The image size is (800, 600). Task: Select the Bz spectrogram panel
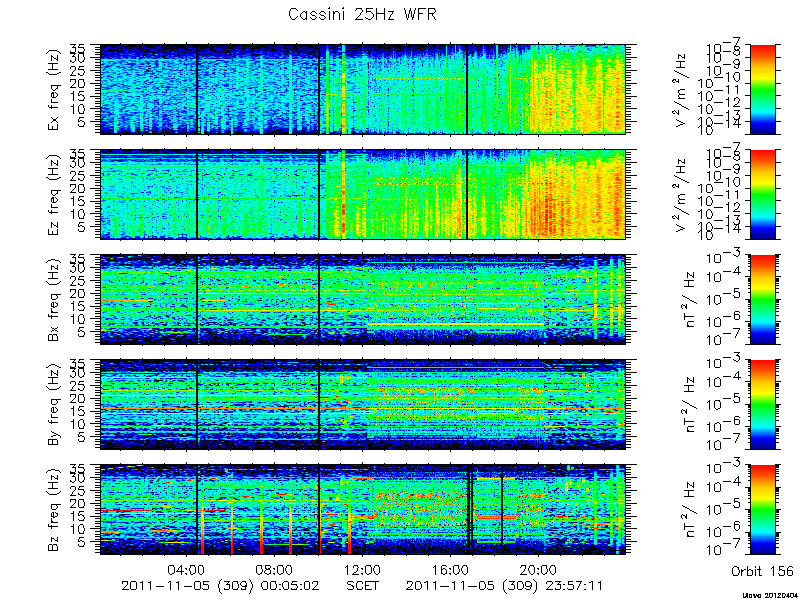363,510
